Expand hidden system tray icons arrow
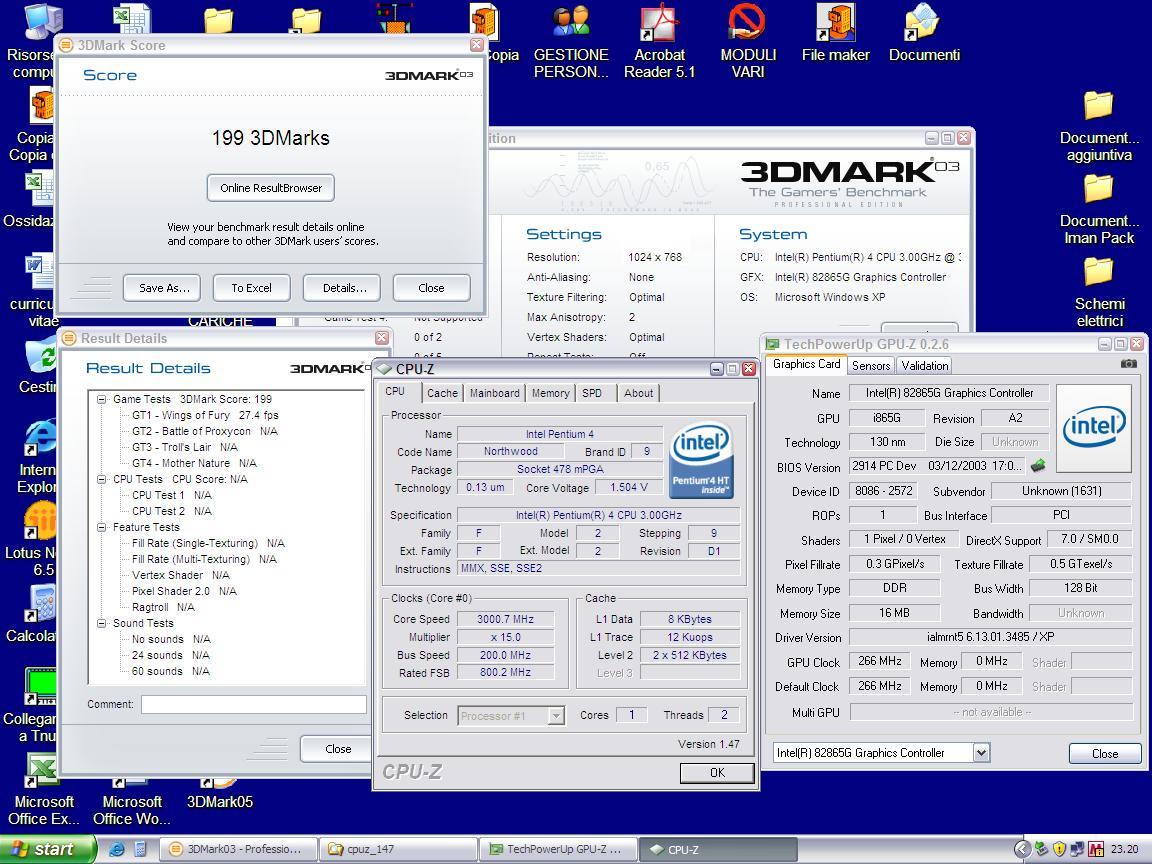Image resolution: width=1152 pixels, height=864 pixels. coord(1022,849)
